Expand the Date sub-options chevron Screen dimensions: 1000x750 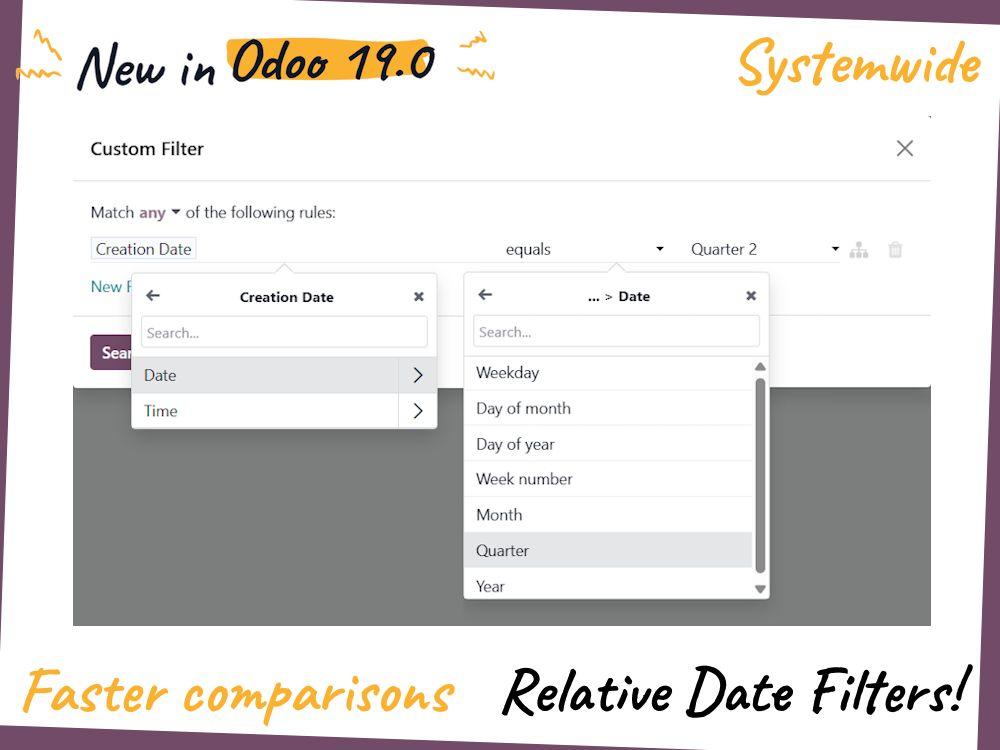(x=418, y=375)
